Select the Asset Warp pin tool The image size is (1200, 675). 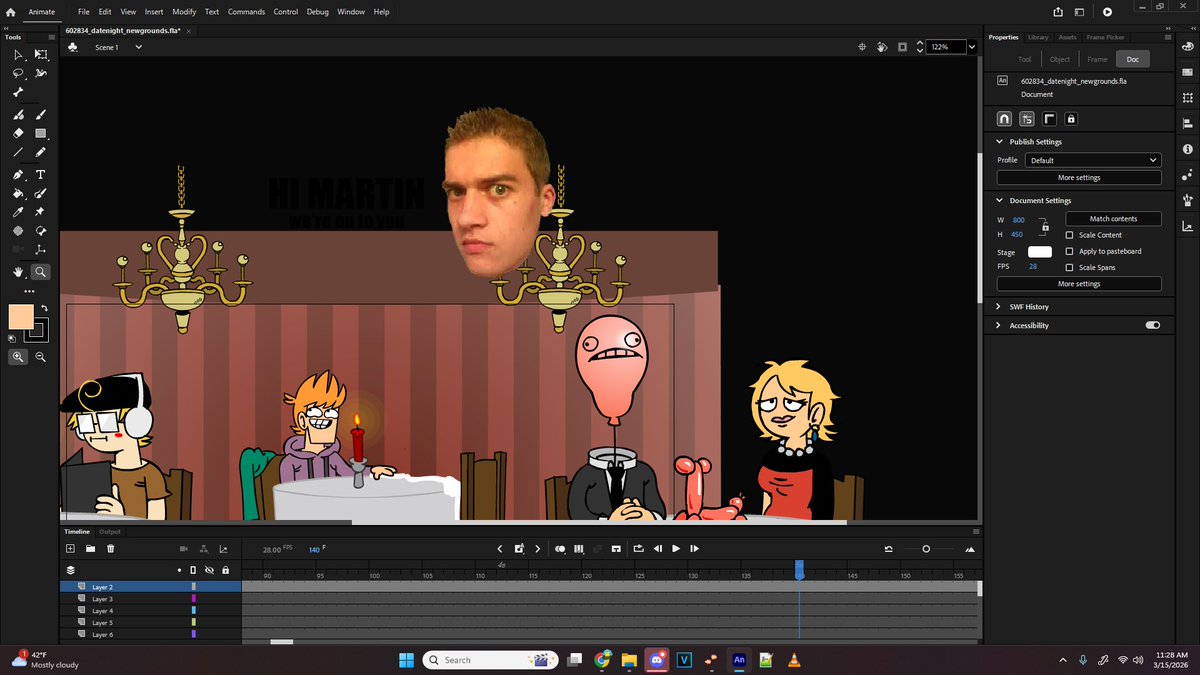point(41,212)
